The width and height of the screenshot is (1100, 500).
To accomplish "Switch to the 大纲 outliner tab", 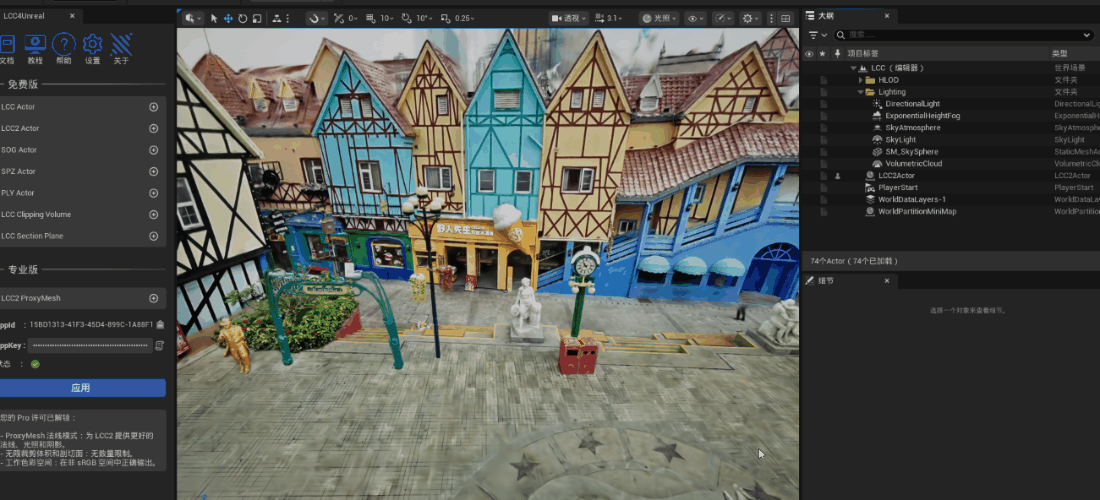I will click(x=827, y=15).
